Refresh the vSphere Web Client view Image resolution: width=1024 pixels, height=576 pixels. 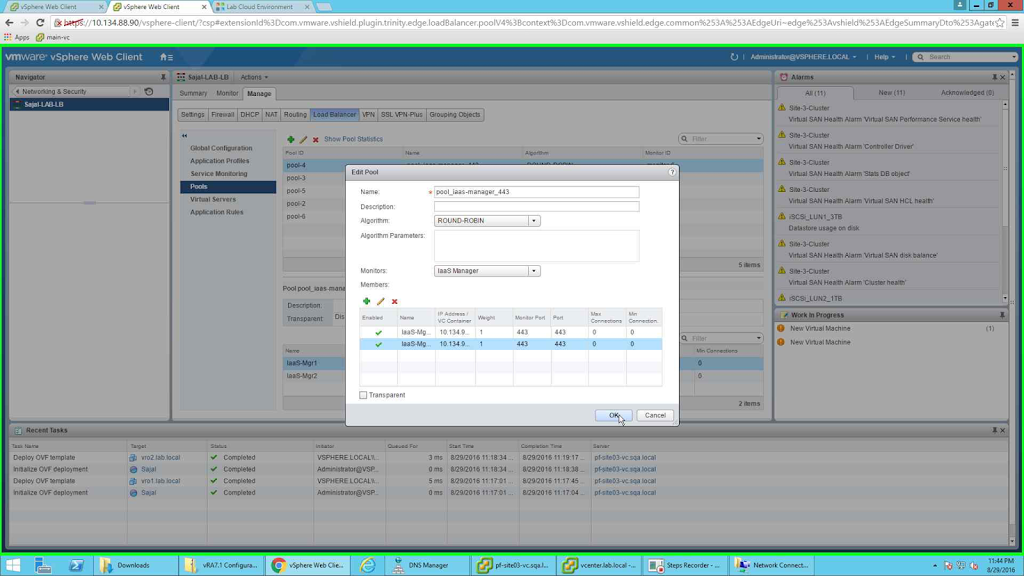point(734,57)
